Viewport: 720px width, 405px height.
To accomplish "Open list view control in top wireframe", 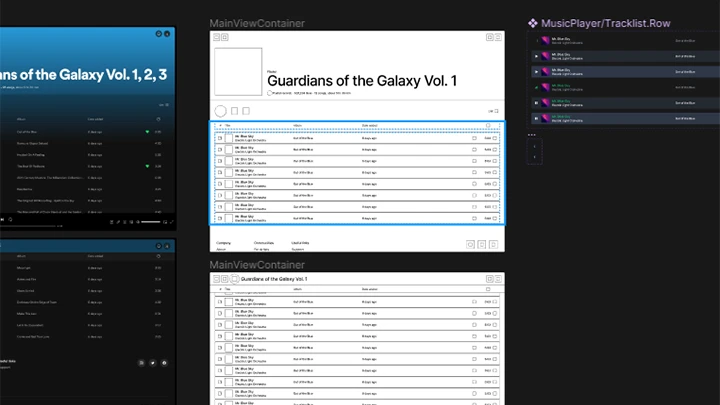I will 493,111.
